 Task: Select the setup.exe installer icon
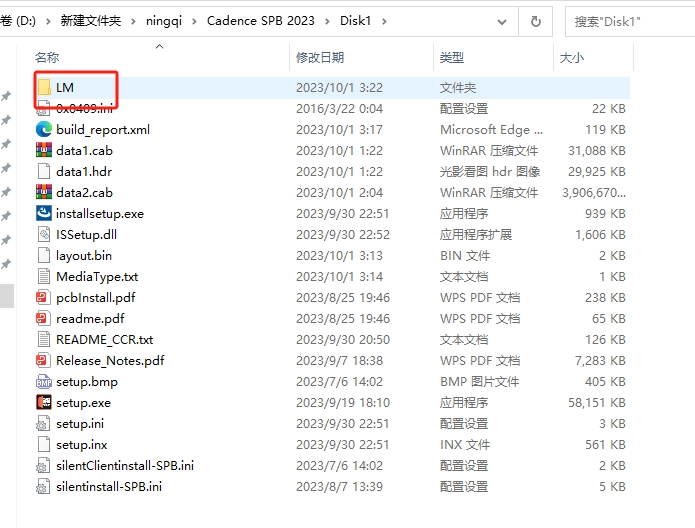[x=44, y=403]
